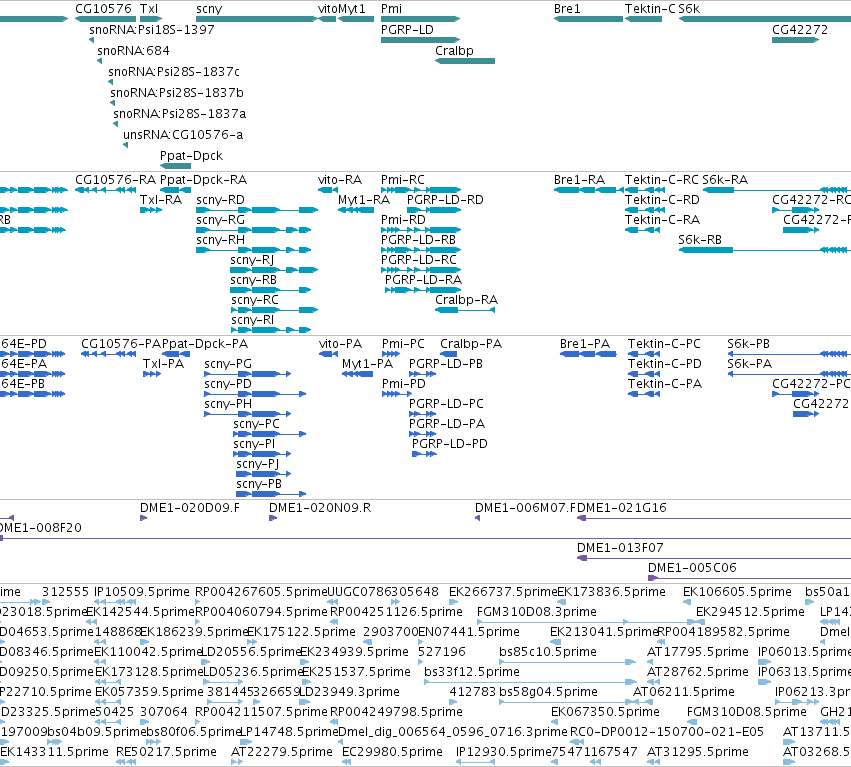The image size is (851, 767).
Task: Pick the snoRNA:Psi28S-1837c label
Action: pos(174,72)
